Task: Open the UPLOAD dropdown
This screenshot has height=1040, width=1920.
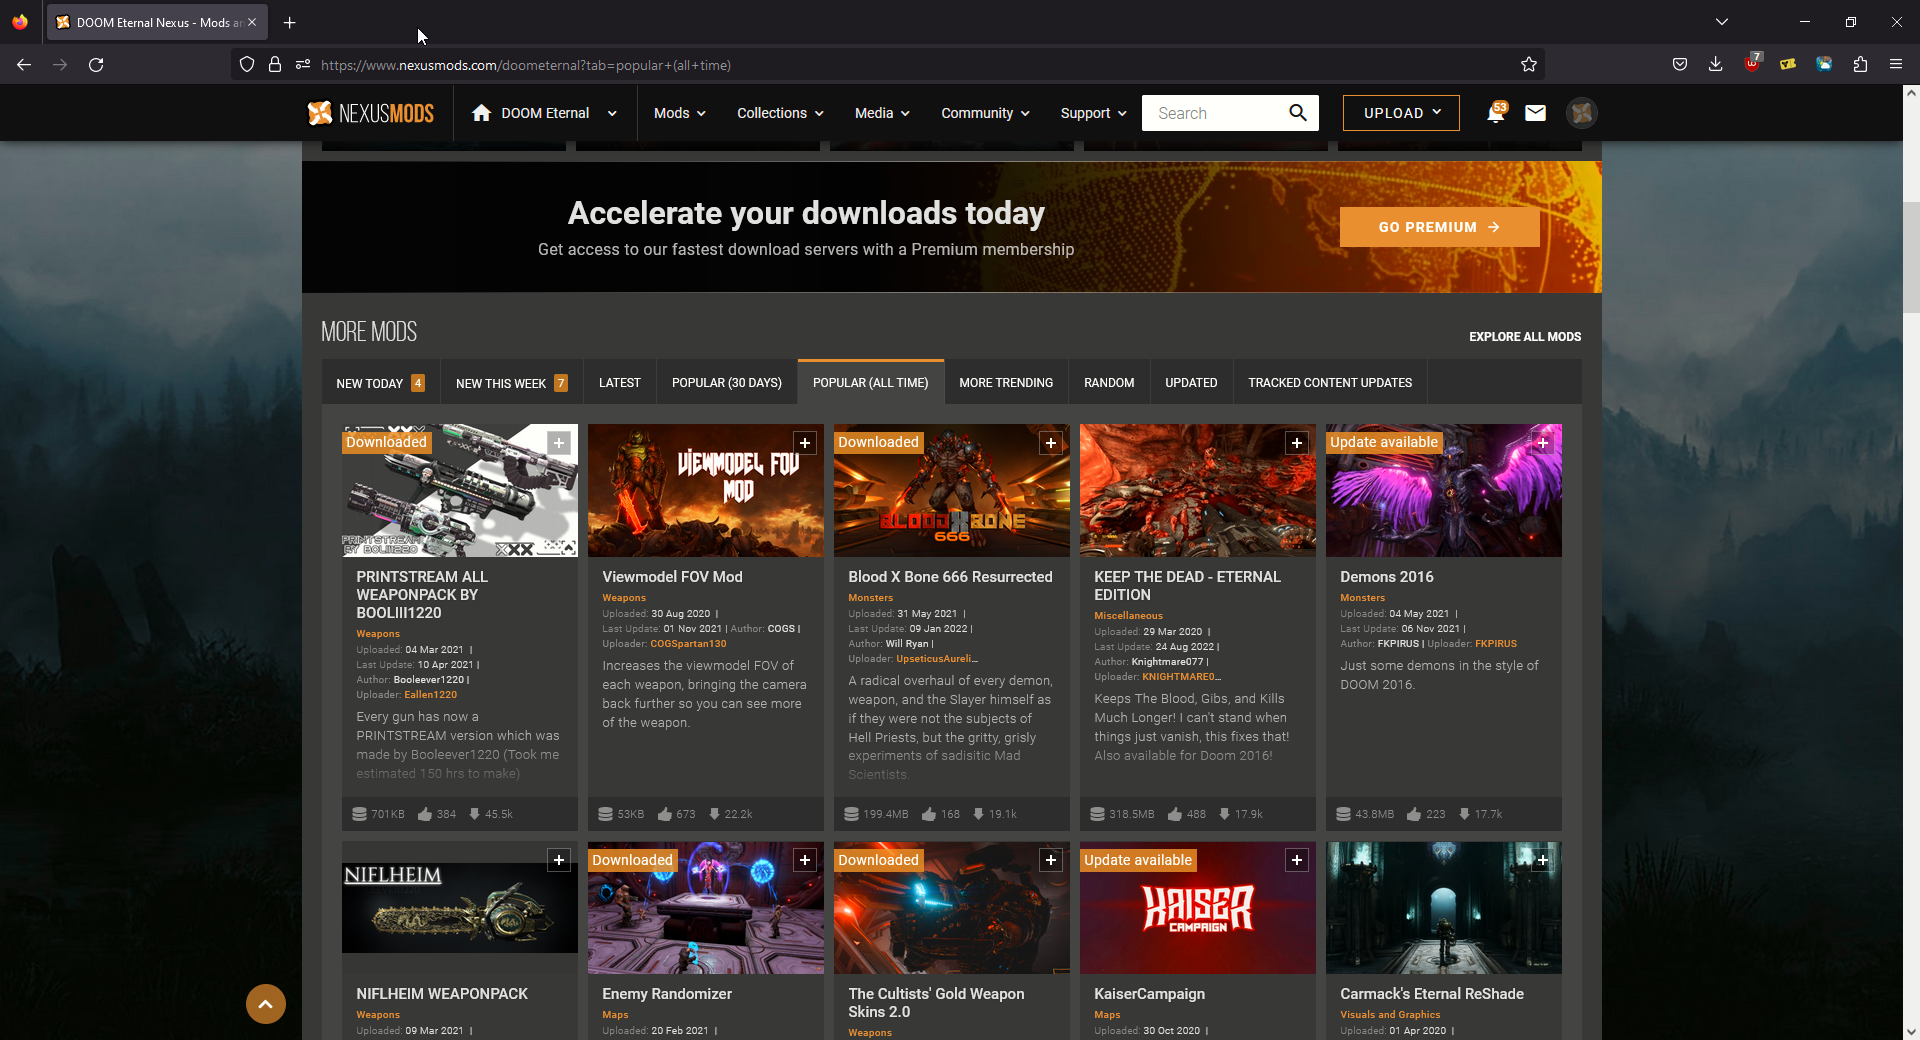Action: click(x=1401, y=113)
